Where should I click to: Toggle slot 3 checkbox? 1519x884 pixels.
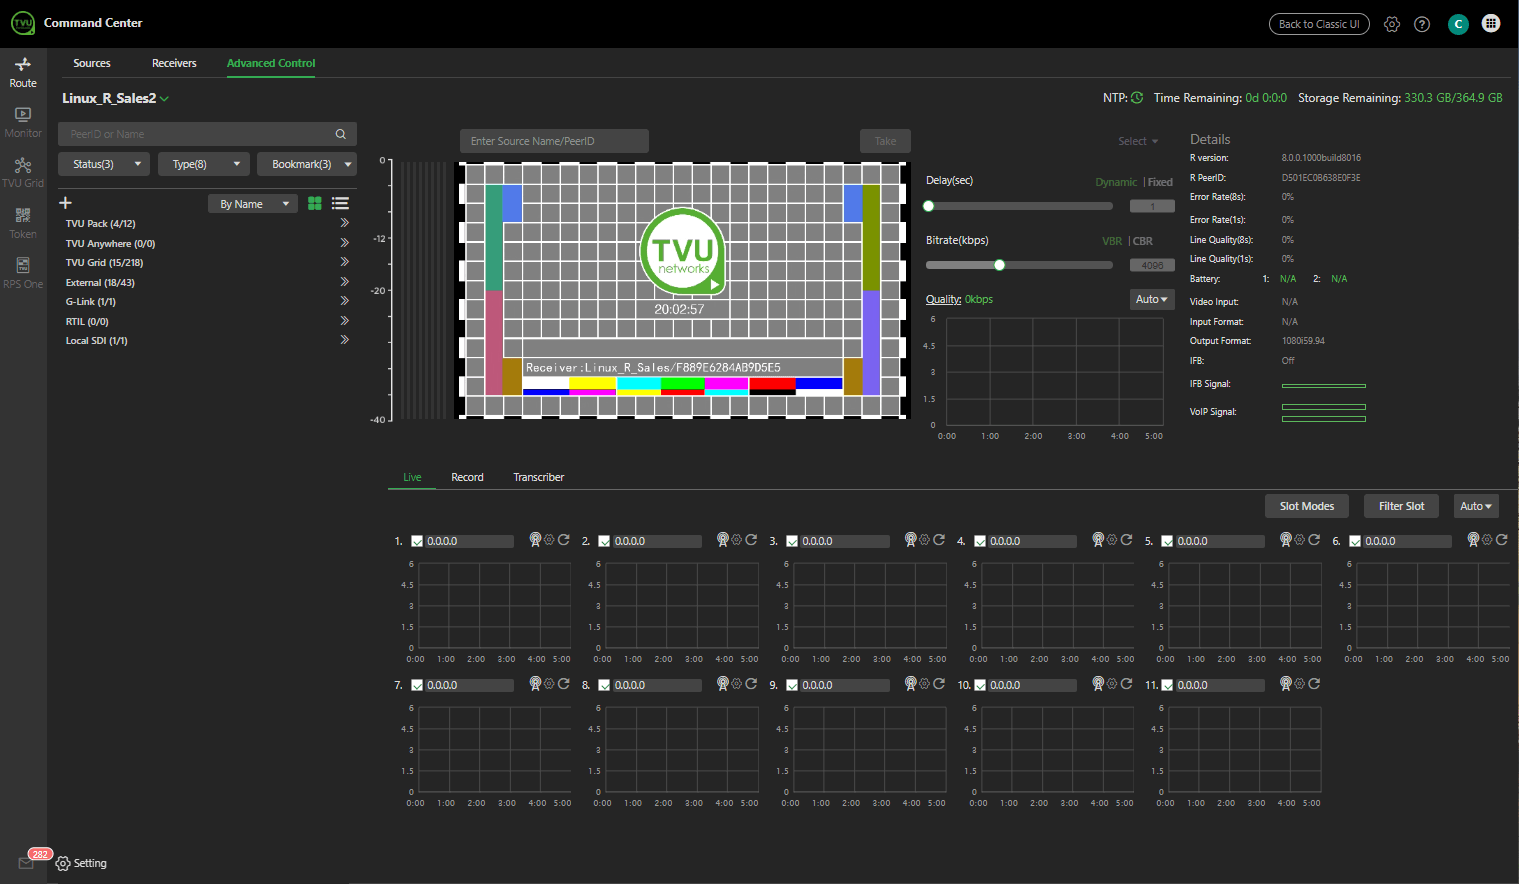click(x=792, y=541)
